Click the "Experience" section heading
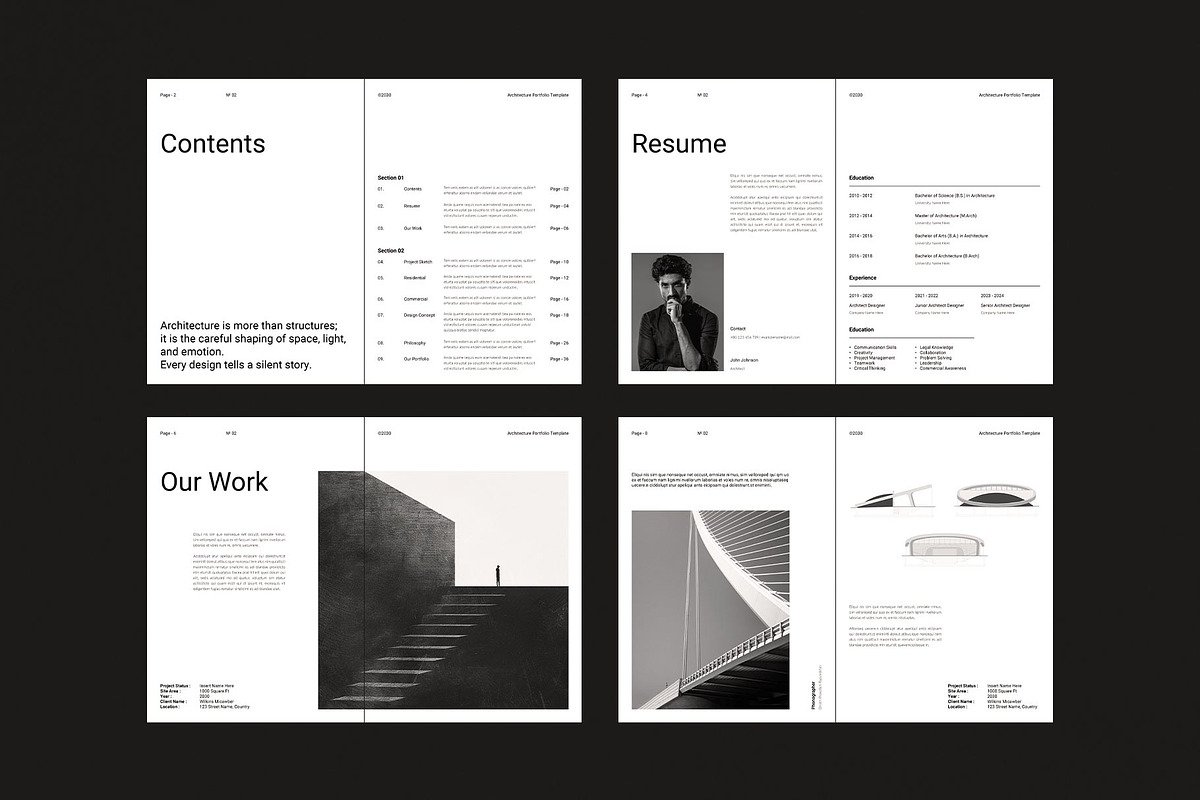 863,278
